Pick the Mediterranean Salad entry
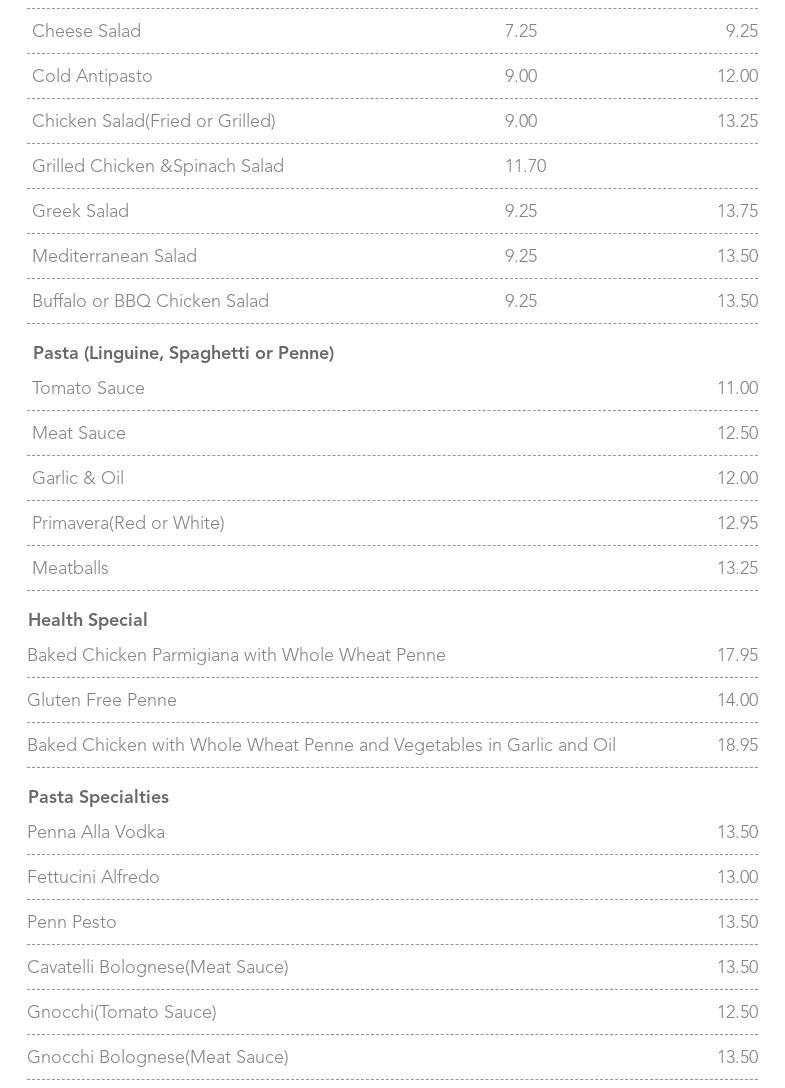Screen dimensions: 785x1088 click(114, 256)
